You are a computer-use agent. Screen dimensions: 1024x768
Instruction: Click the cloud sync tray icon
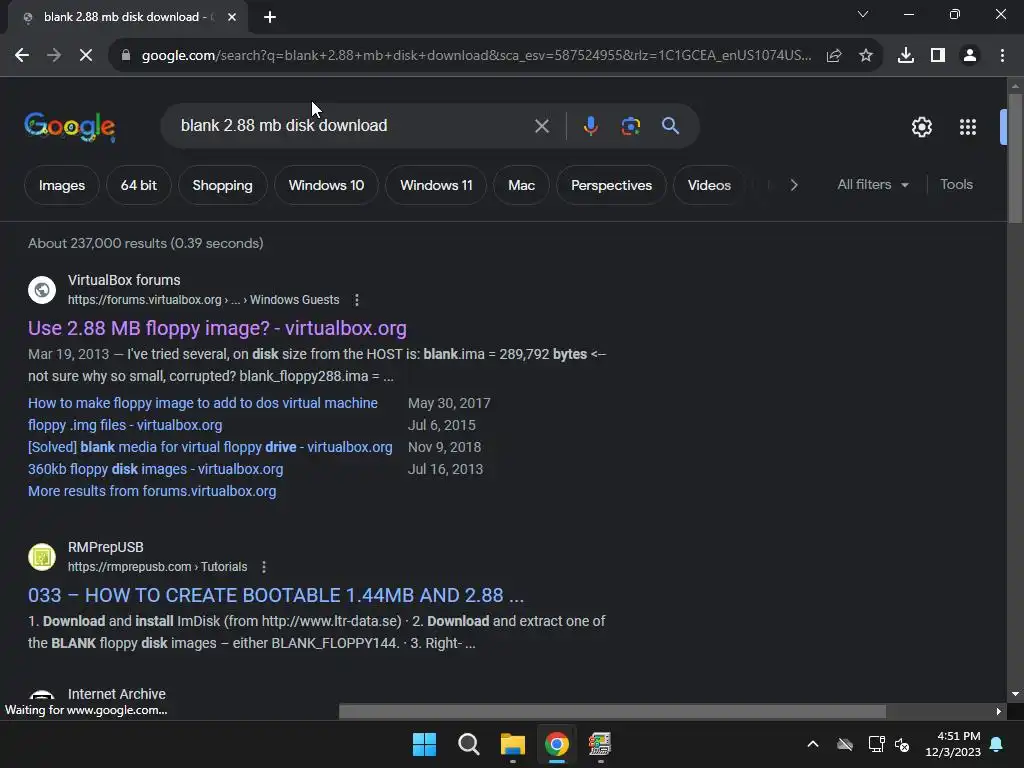click(x=845, y=744)
